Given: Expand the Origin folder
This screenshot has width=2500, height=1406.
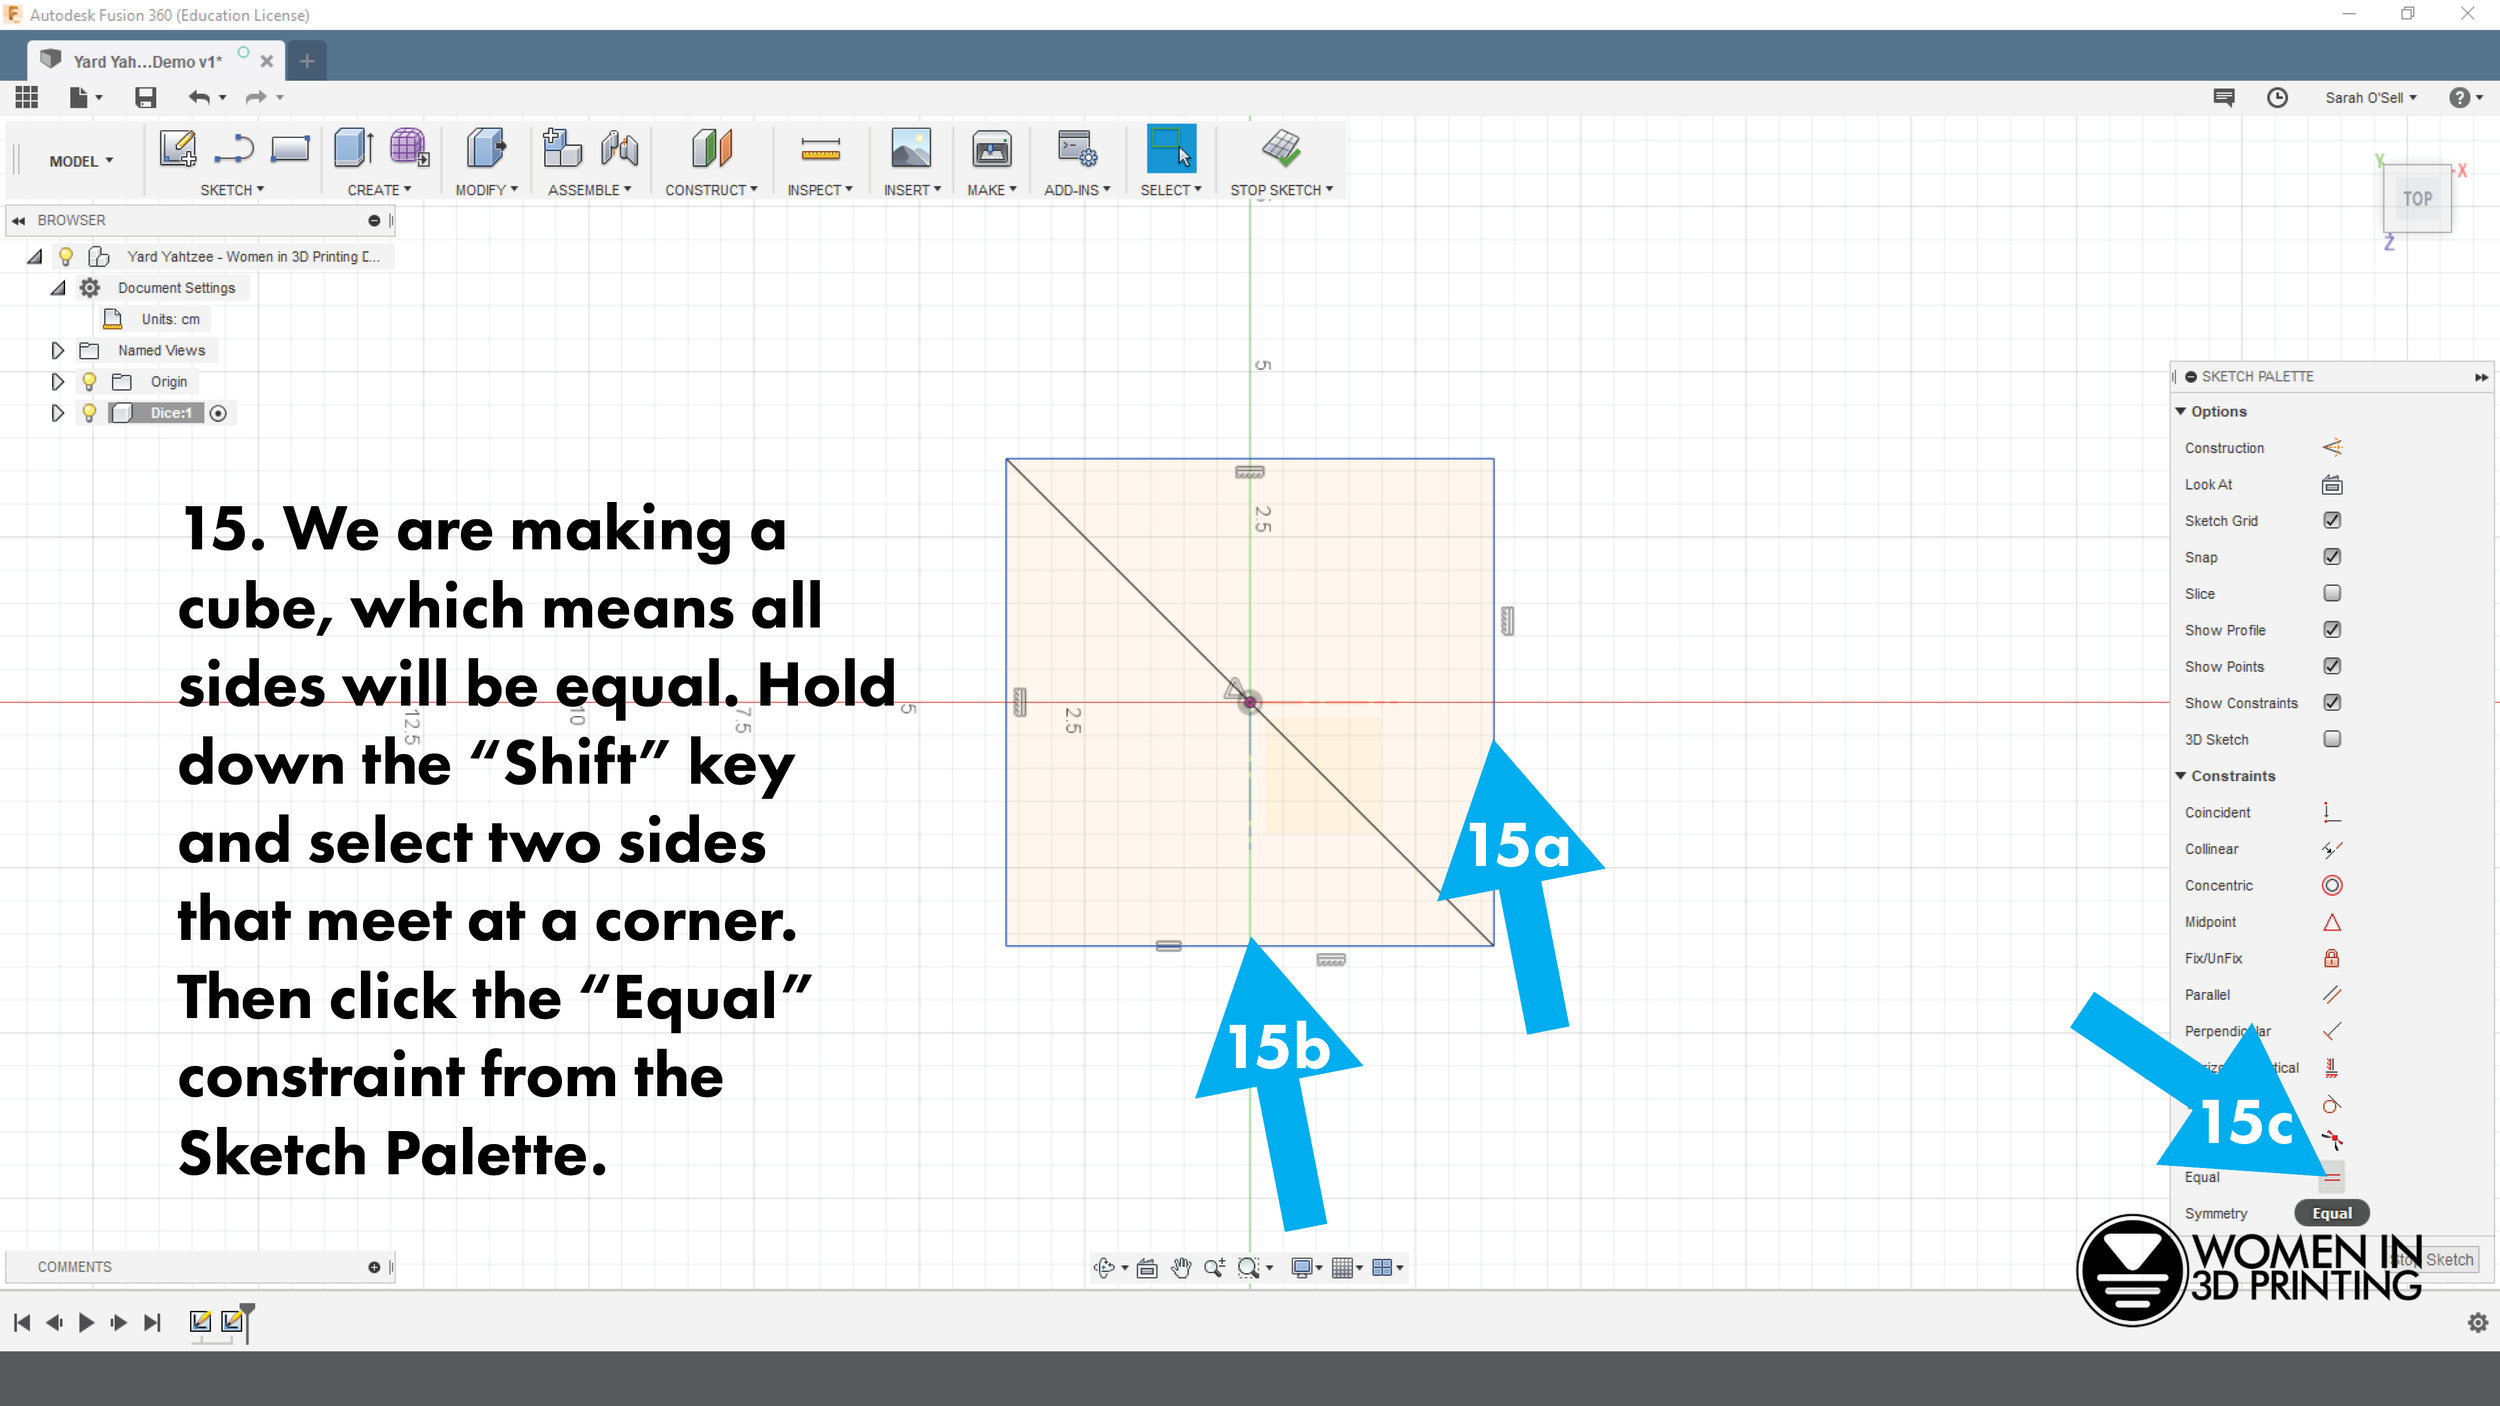Looking at the screenshot, I should 57,381.
